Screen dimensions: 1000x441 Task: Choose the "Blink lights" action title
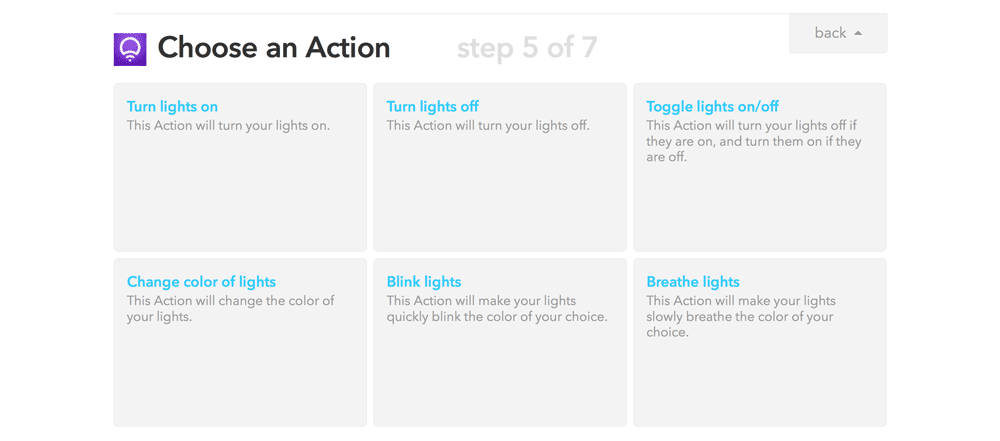click(424, 282)
